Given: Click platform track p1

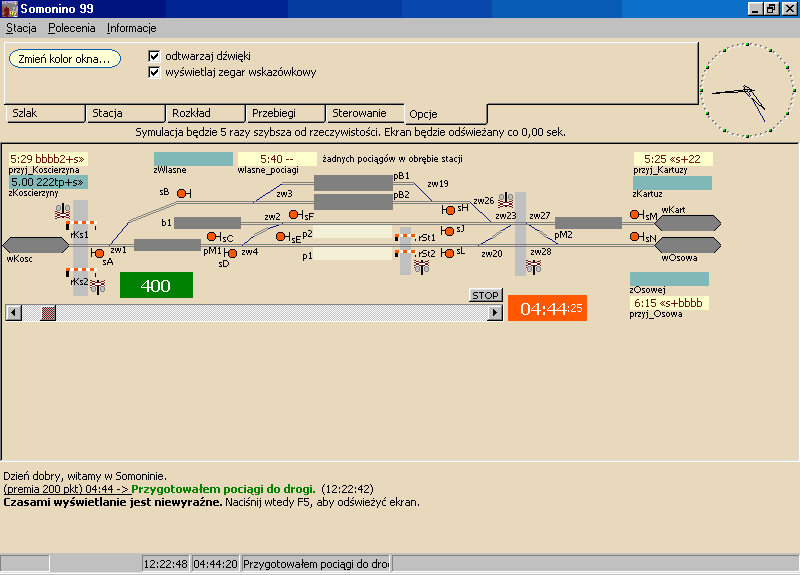Looking at the screenshot, I should click(x=352, y=254).
